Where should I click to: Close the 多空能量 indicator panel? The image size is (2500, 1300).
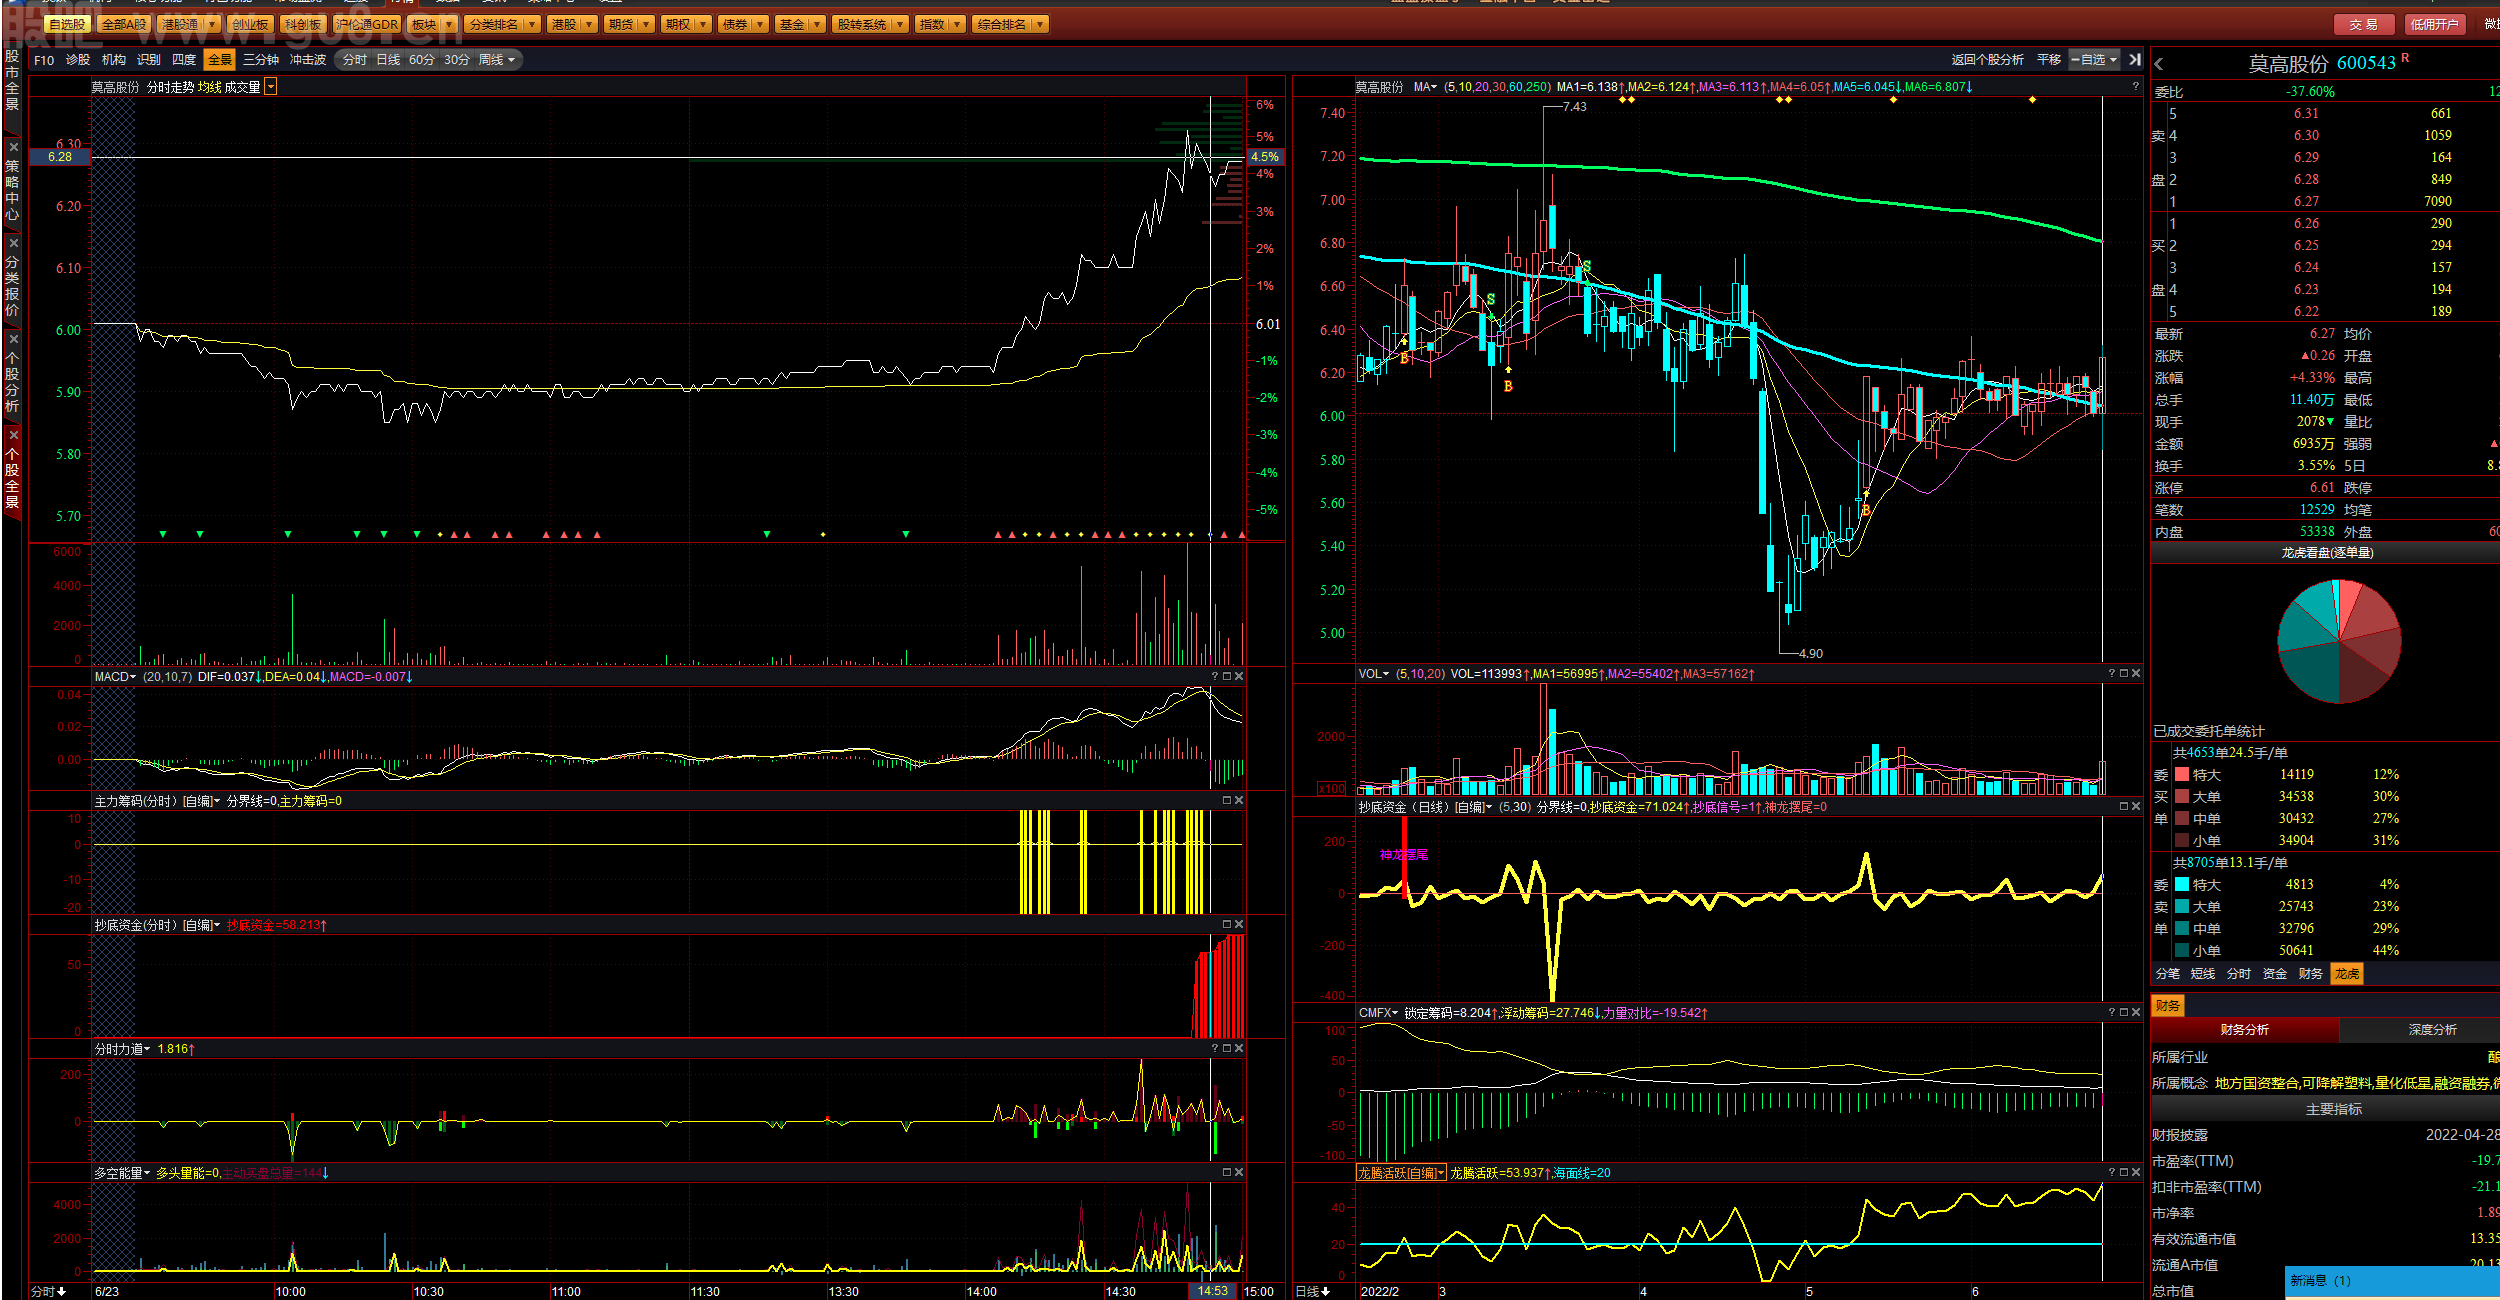pos(1239,1173)
